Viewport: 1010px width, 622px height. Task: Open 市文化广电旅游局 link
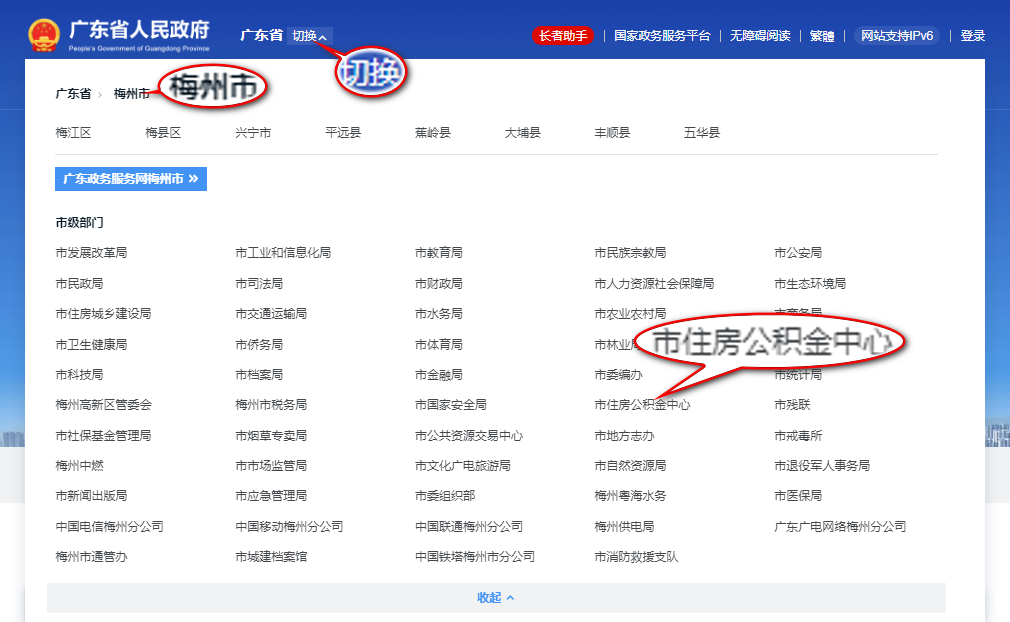(462, 466)
